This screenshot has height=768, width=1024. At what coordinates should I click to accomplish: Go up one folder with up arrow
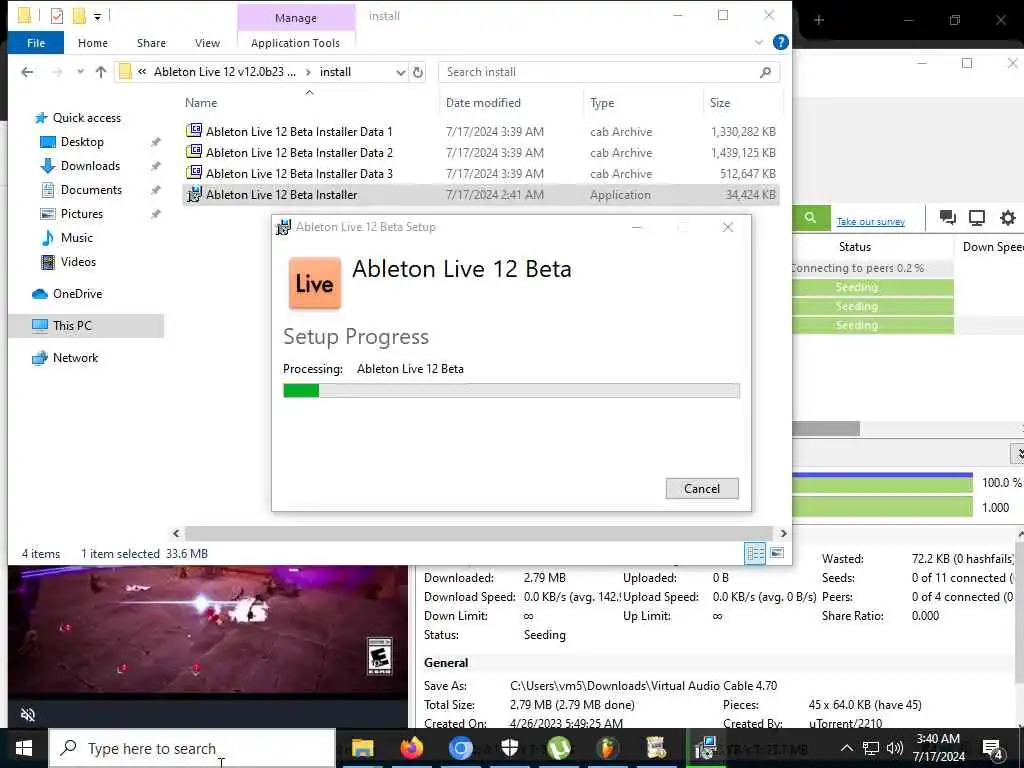tap(101, 72)
